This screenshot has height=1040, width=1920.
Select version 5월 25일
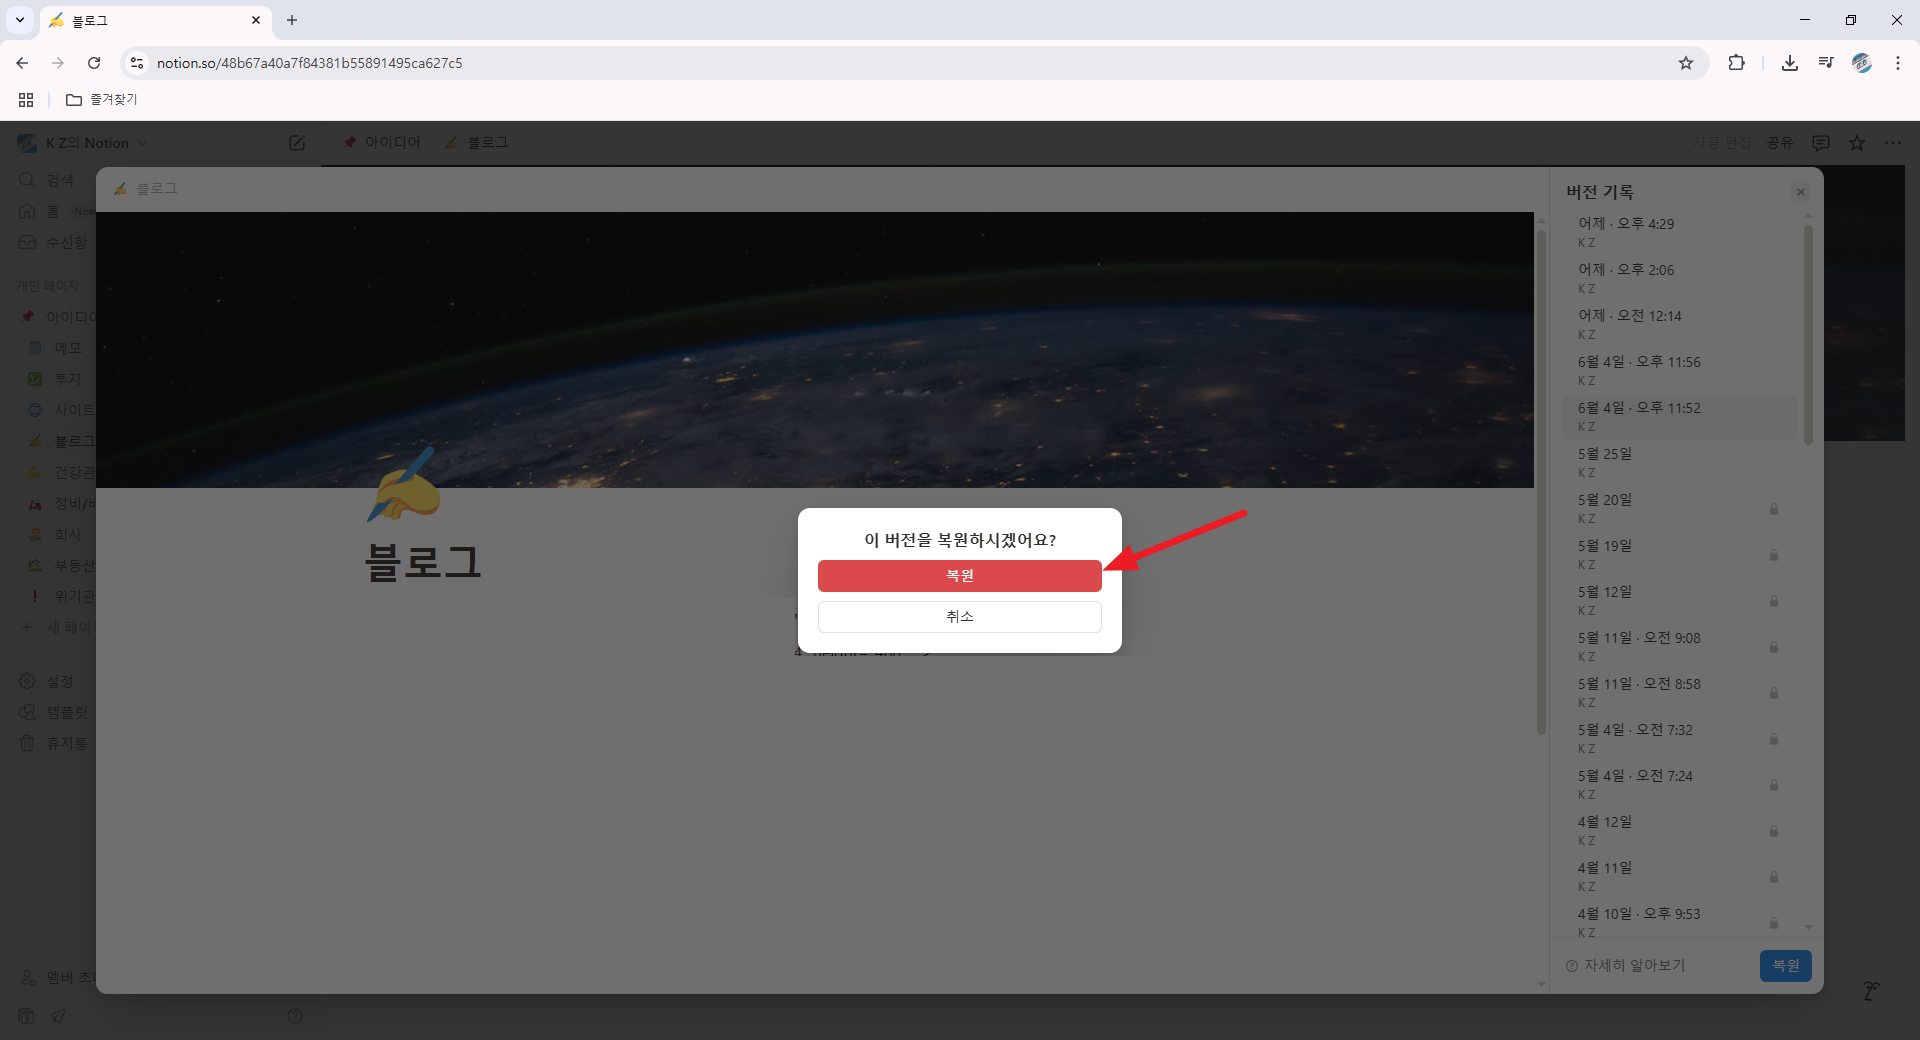pyautogui.click(x=1679, y=462)
